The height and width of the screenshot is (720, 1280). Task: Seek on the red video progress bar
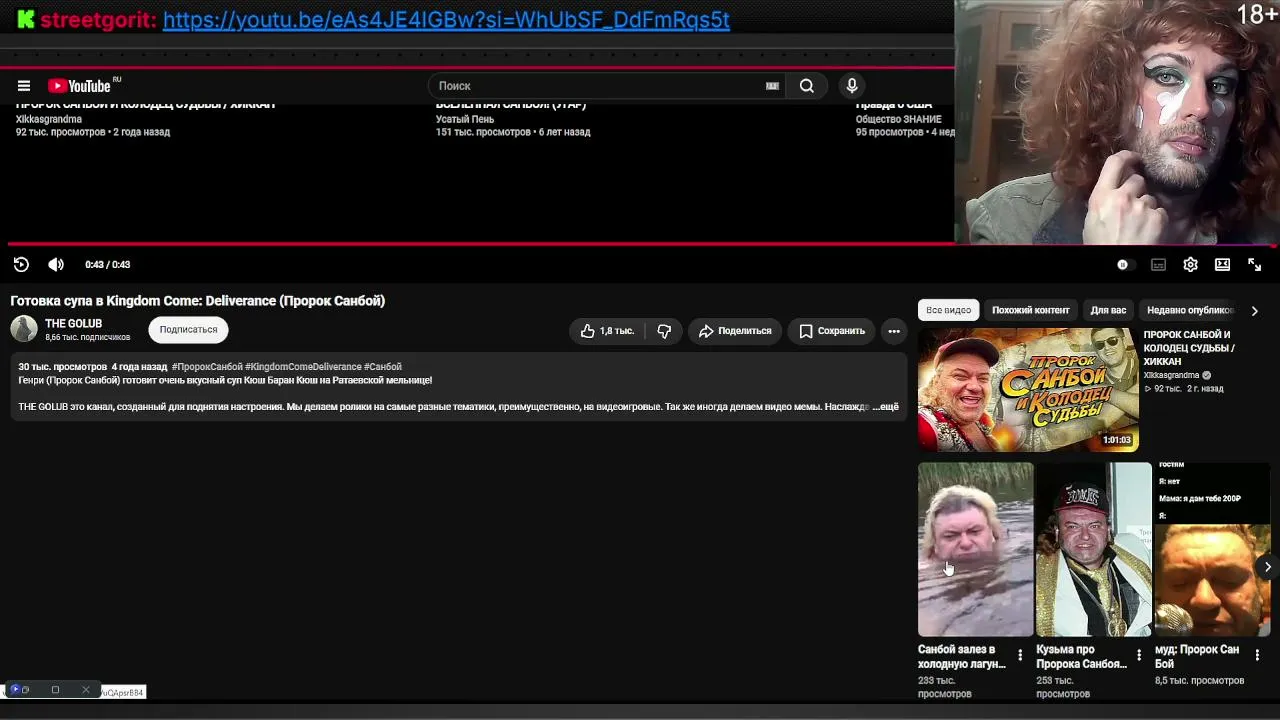[480, 243]
